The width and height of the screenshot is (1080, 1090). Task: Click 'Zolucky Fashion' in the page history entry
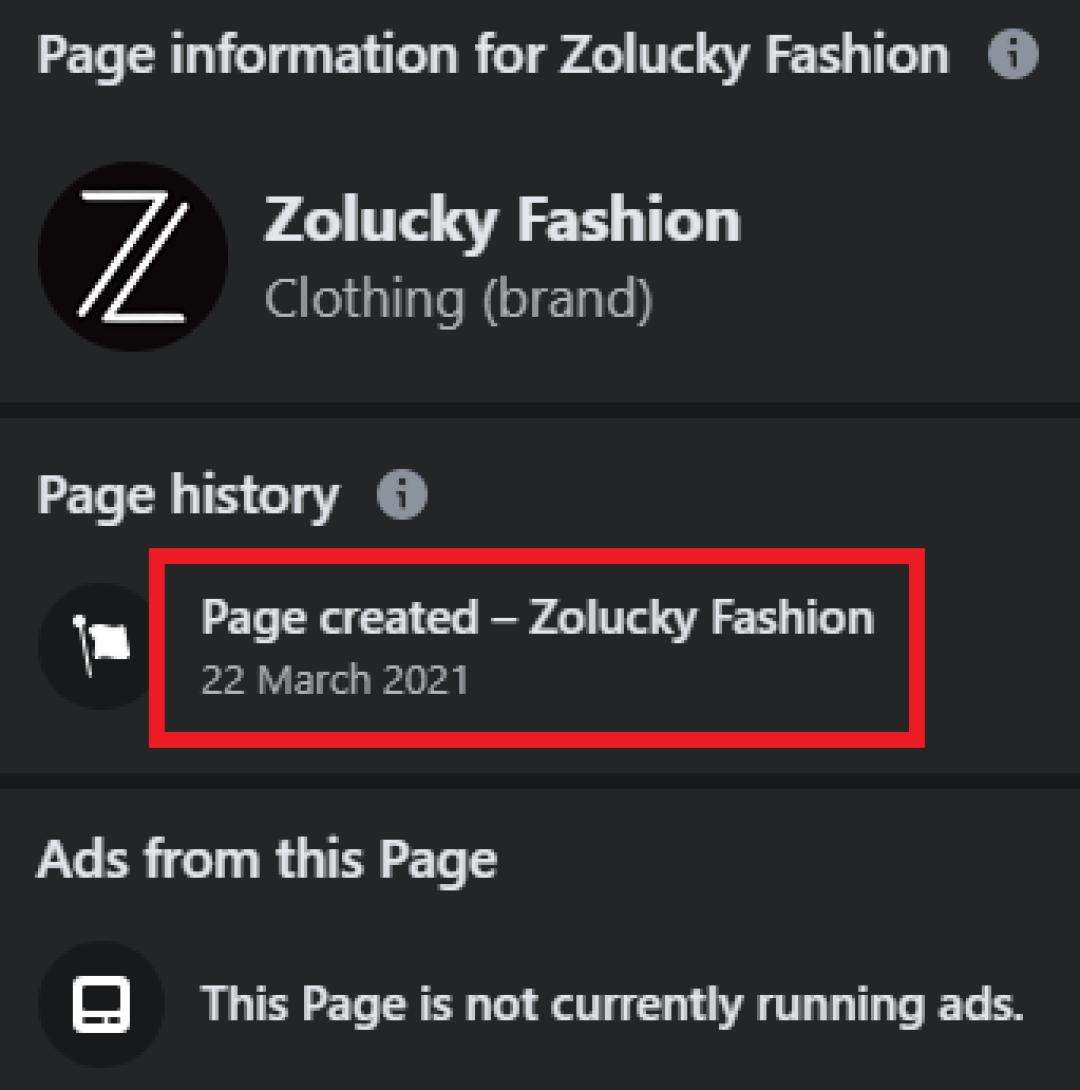pos(701,617)
